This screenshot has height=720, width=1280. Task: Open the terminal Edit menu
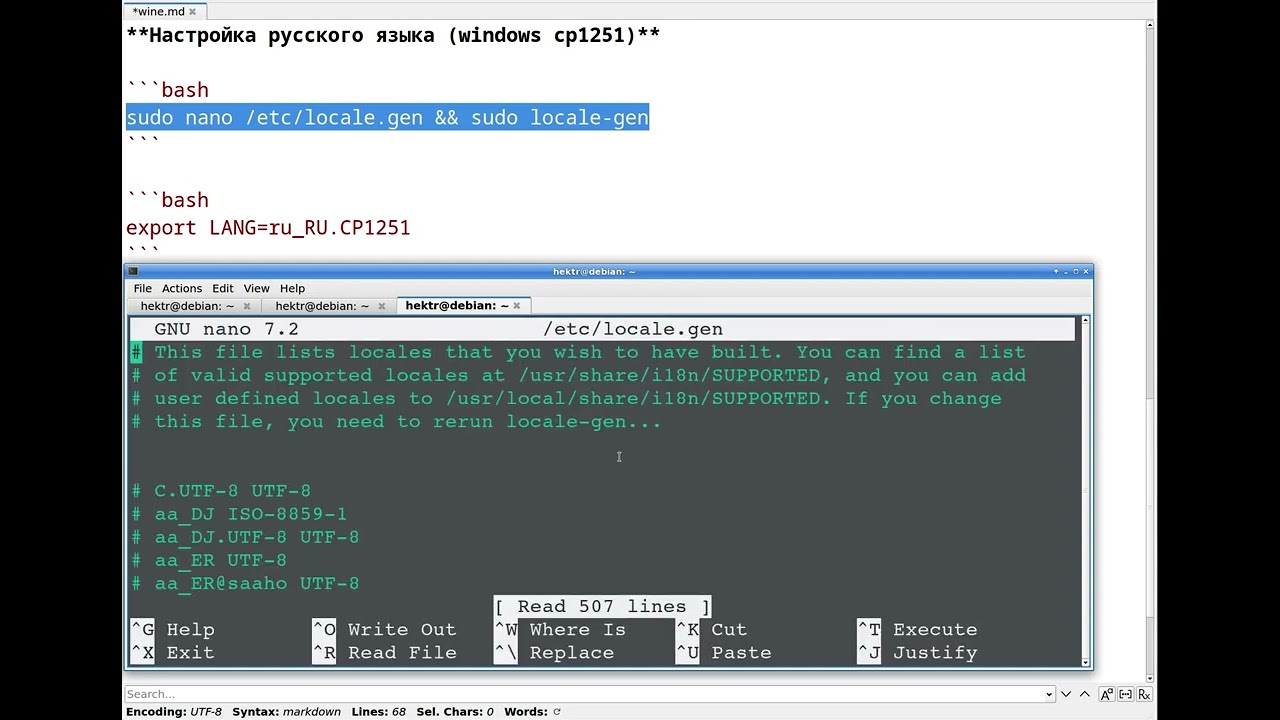tap(223, 288)
